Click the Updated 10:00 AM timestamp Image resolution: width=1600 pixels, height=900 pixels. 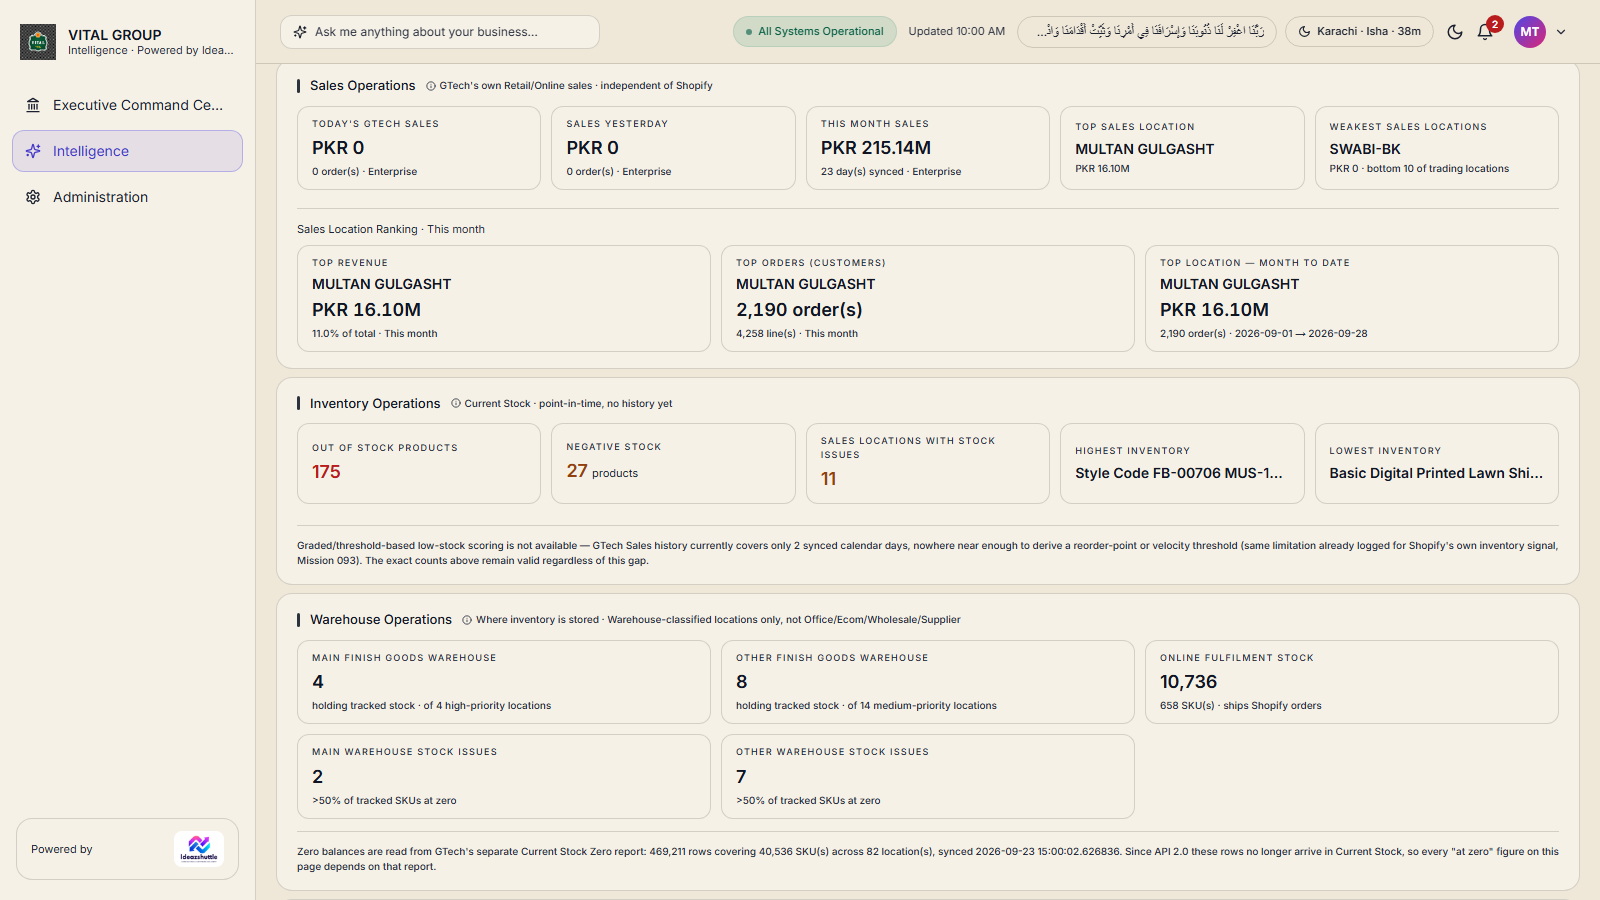pyautogui.click(x=957, y=31)
